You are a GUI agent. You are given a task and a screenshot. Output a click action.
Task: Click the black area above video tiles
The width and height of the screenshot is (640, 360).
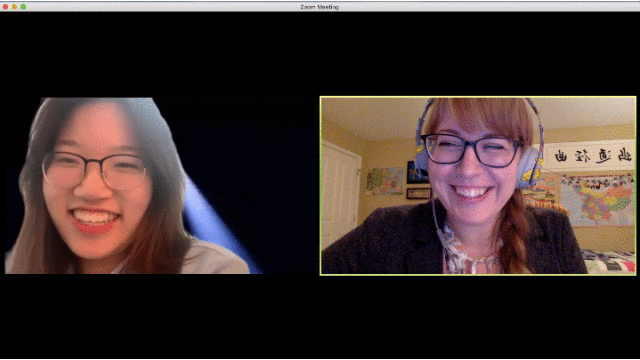point(320,53)
